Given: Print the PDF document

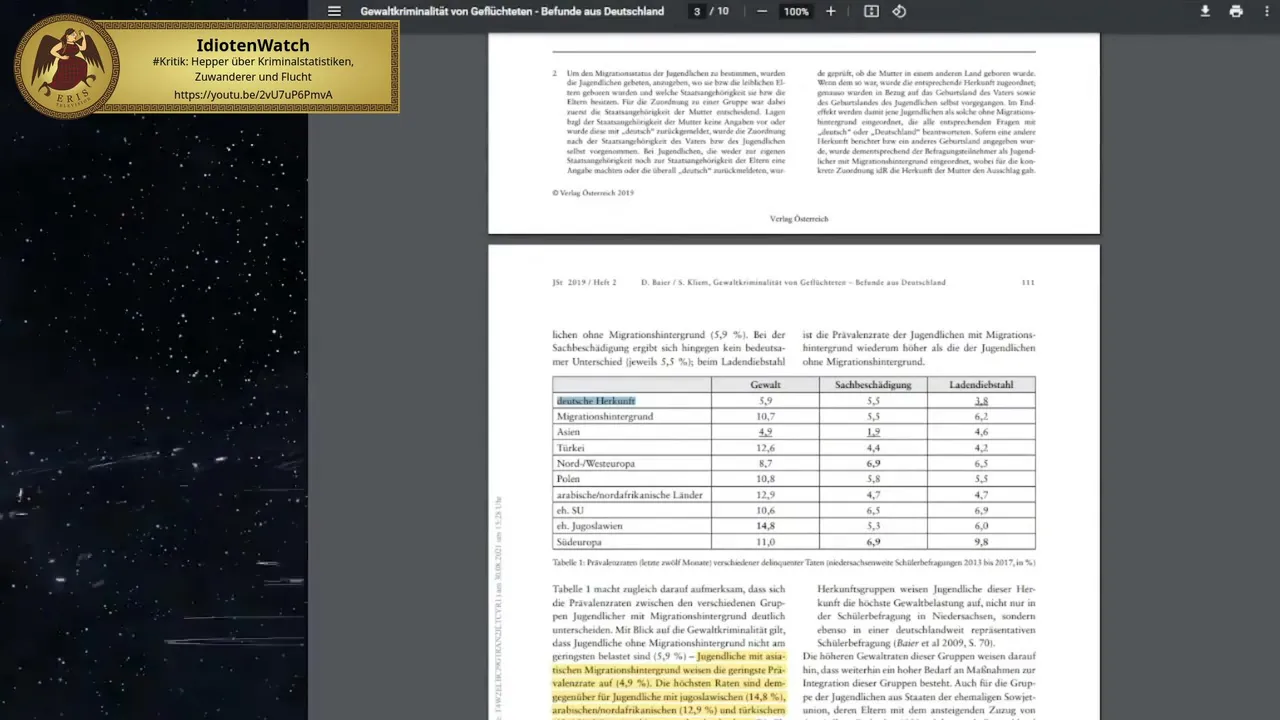Looking at the screenshot, I should pos(1236,12).
